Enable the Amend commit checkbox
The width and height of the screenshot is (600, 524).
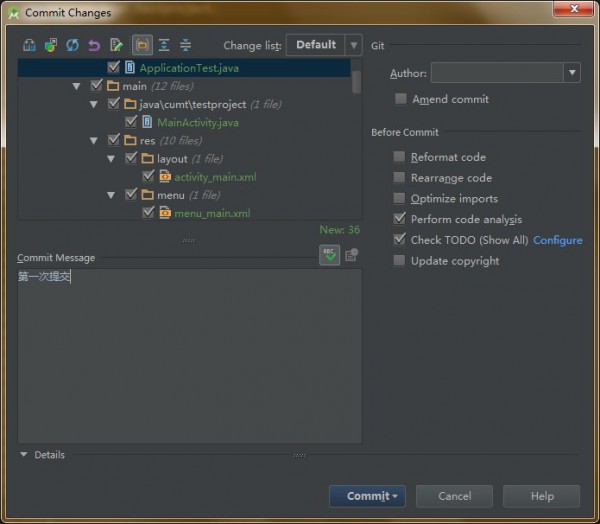click(x=401, y=99)
